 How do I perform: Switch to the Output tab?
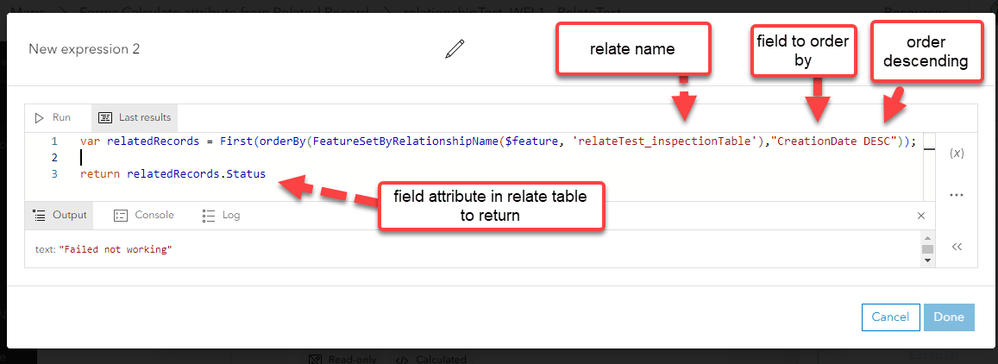click(x=59, y=215)
